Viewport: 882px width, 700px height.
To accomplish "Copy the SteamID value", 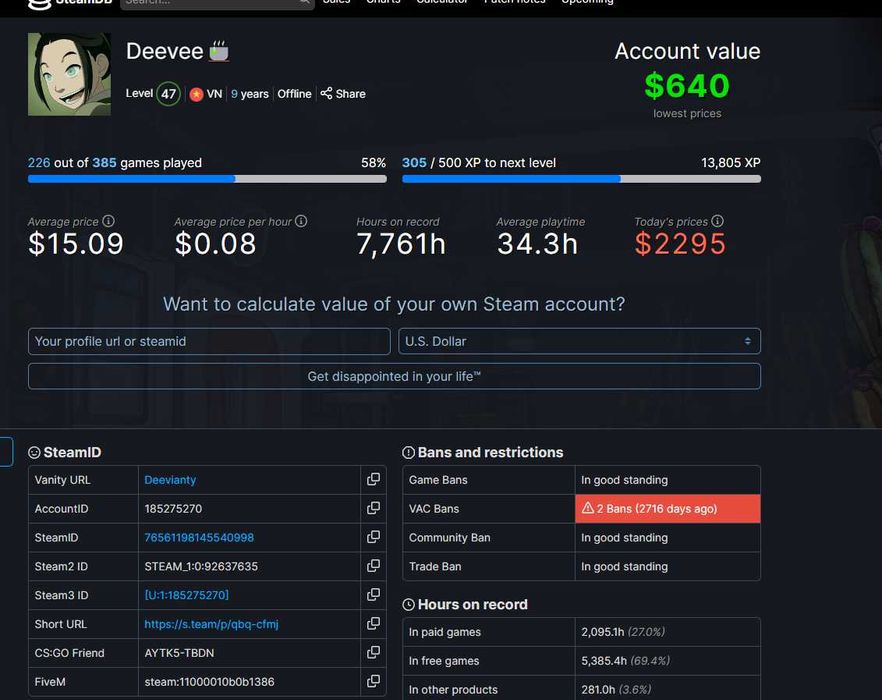I will 373,537.
